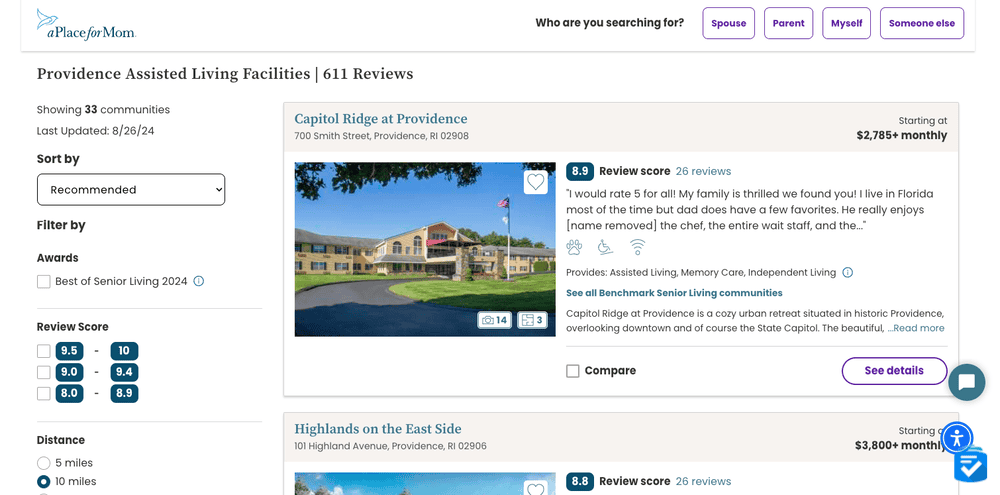The width and height of the screenshot is (1000, 495).
Task: Click the WiFi amenity icon
Action: coord(637,247)
